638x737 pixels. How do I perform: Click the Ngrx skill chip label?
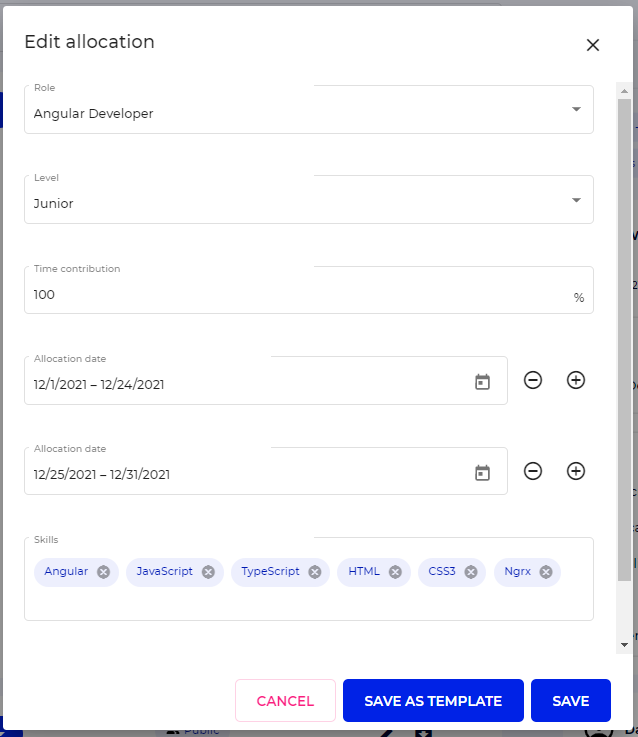point(518,572)
